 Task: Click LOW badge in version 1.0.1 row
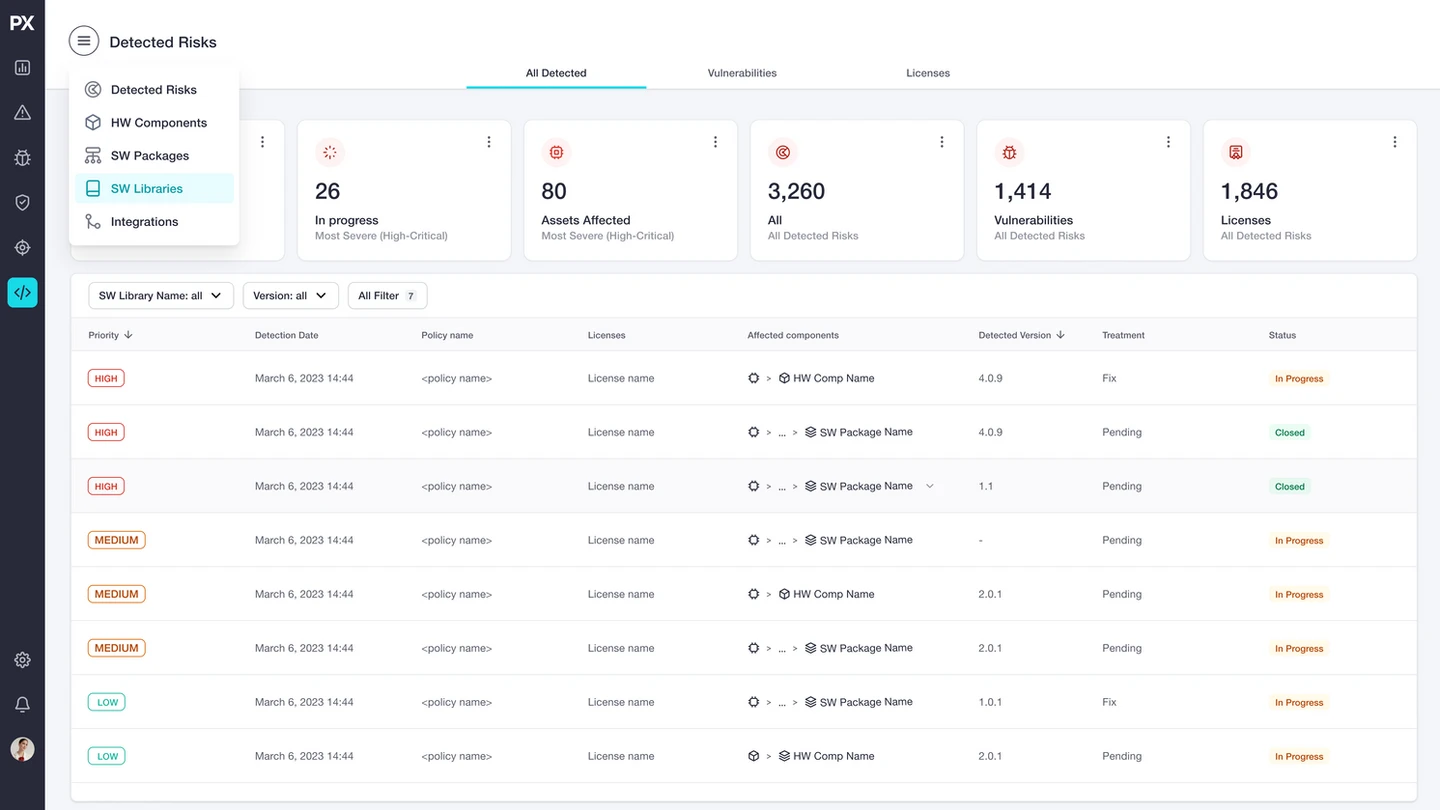coord(108,702)
